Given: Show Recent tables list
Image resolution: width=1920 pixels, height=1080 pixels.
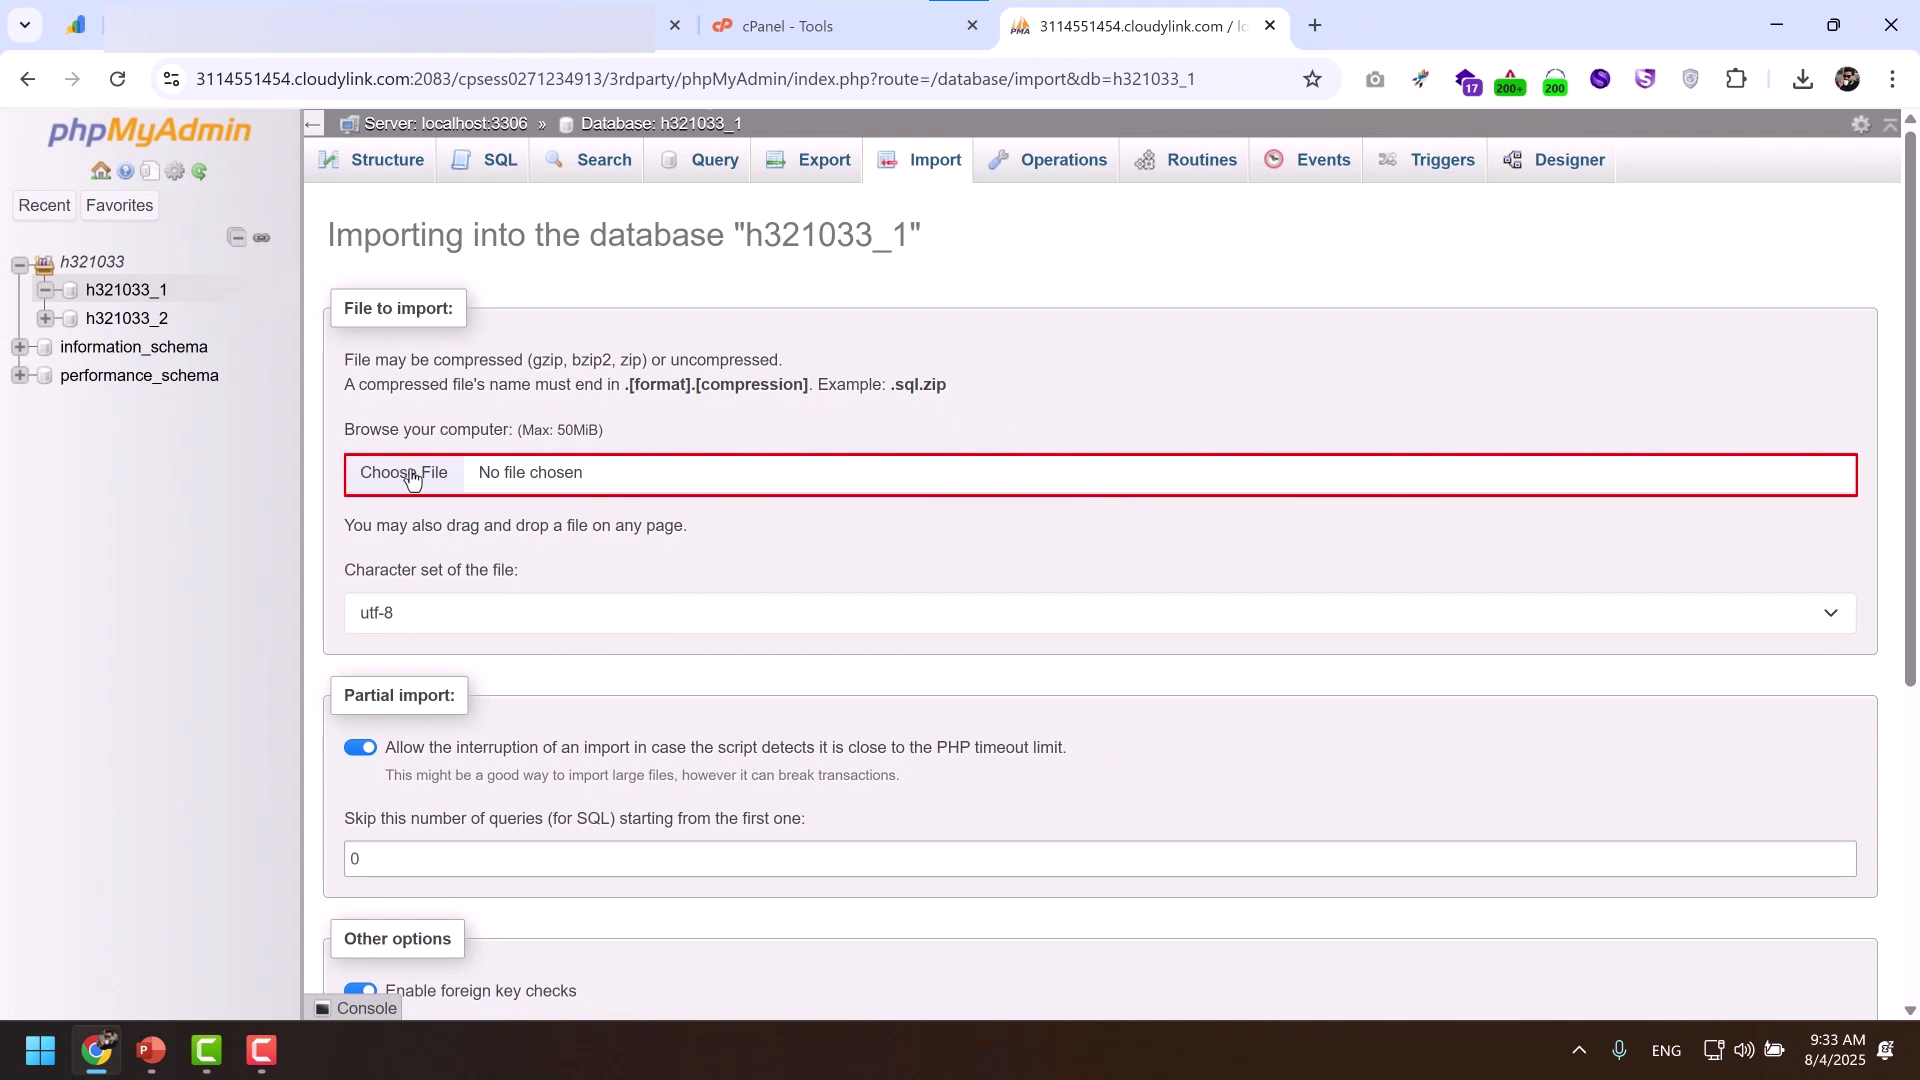Looking at the screenshot, I should tap(44, 206).
